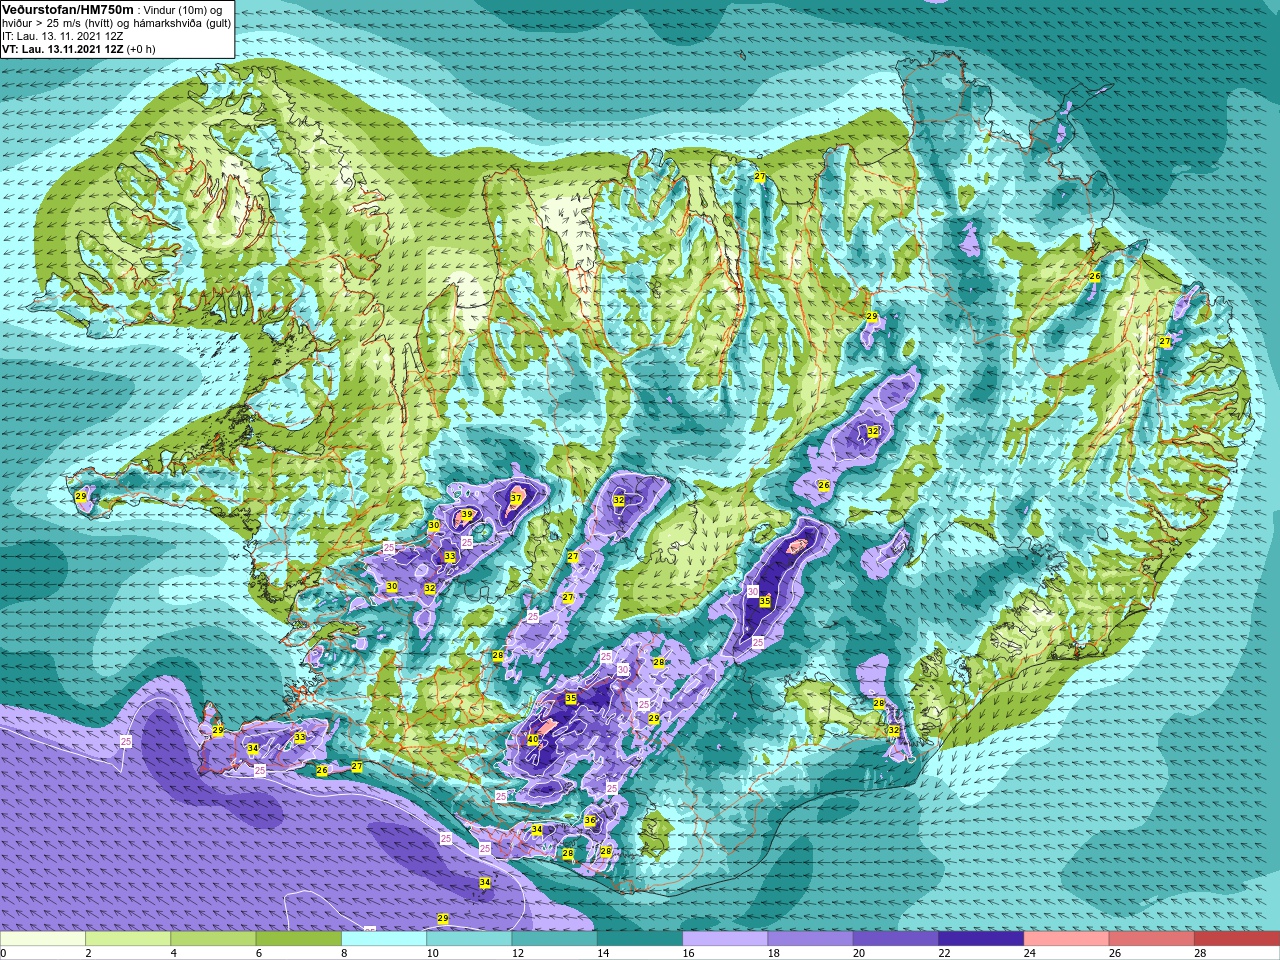This screenshot has width=1280, height=960.
Task: Click the yellow gust label reading 36
Action: [590, 821]
